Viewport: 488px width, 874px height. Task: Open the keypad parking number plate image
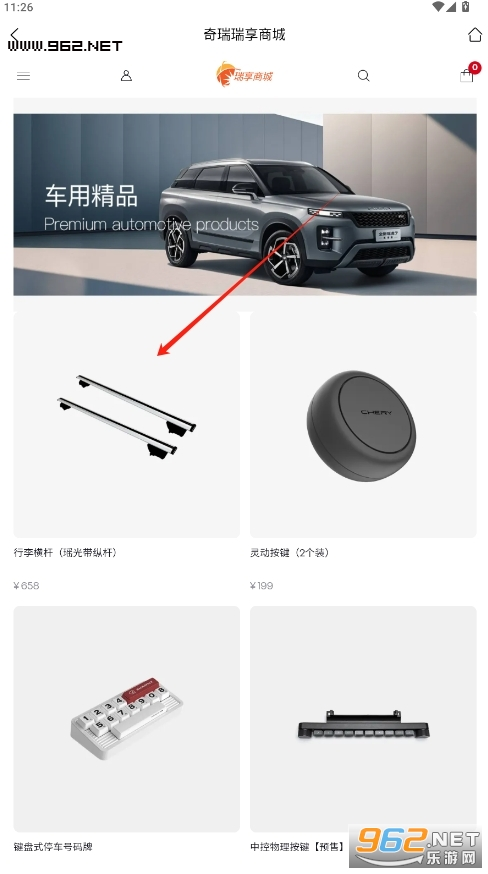(x=127, y=719)
